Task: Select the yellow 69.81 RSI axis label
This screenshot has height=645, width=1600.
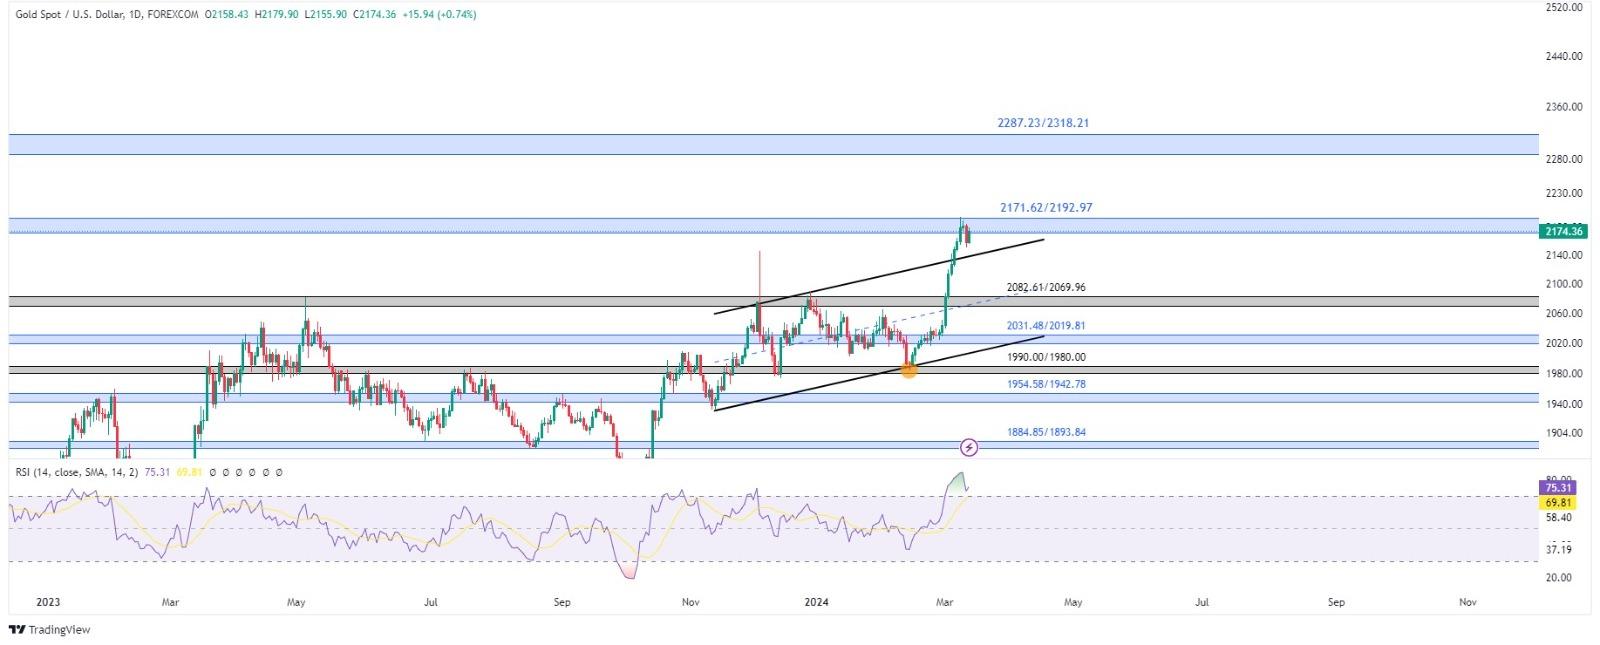Action: [x=1559, y=503]
